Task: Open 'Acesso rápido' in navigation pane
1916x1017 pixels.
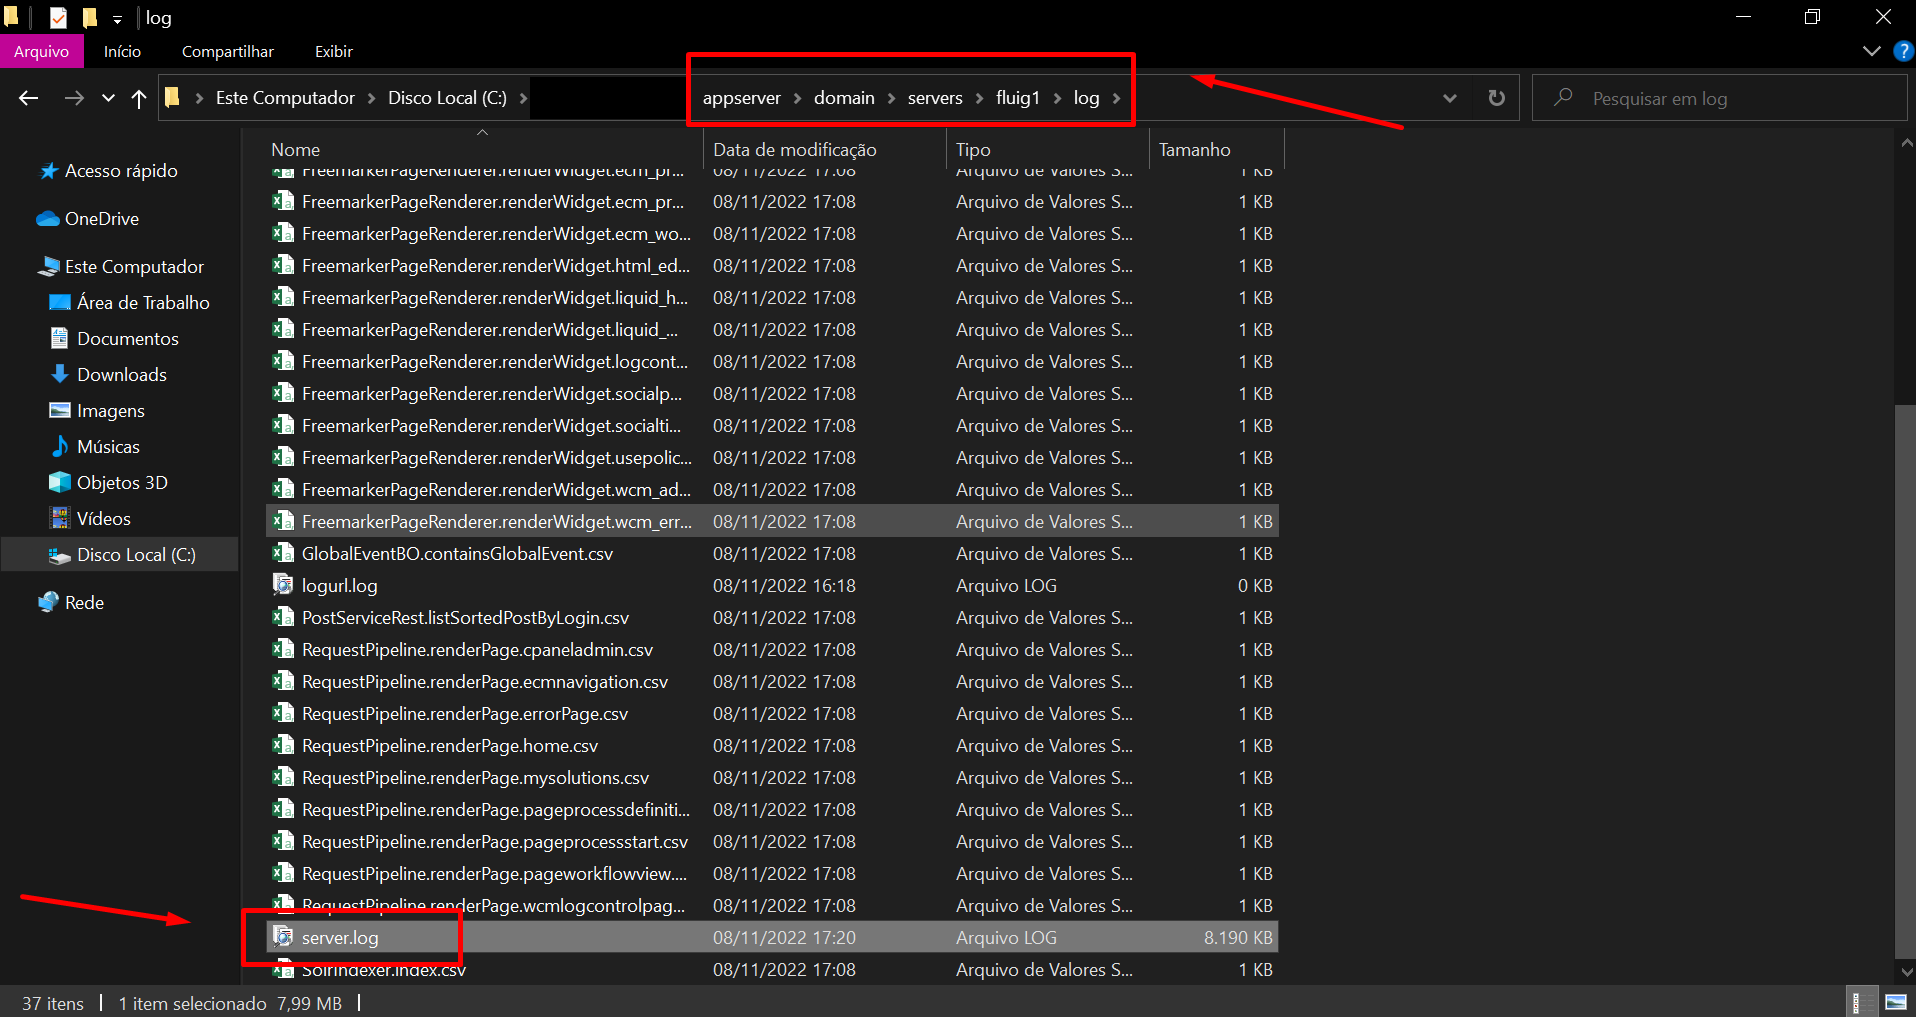Action: coord(121,171)
